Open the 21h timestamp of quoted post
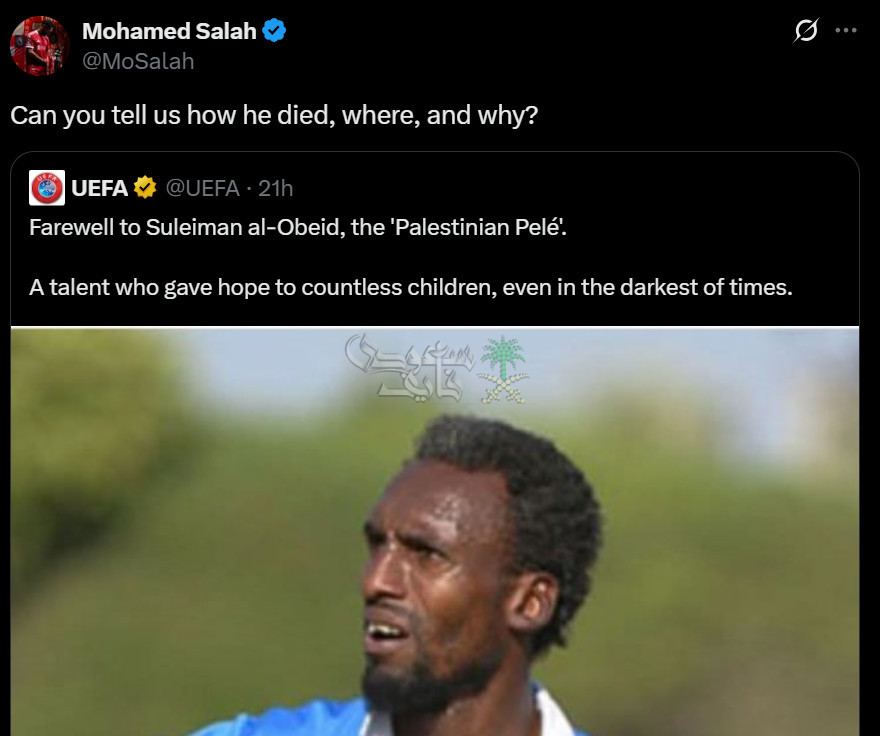The image size is (880, 736). click(276, 188)
